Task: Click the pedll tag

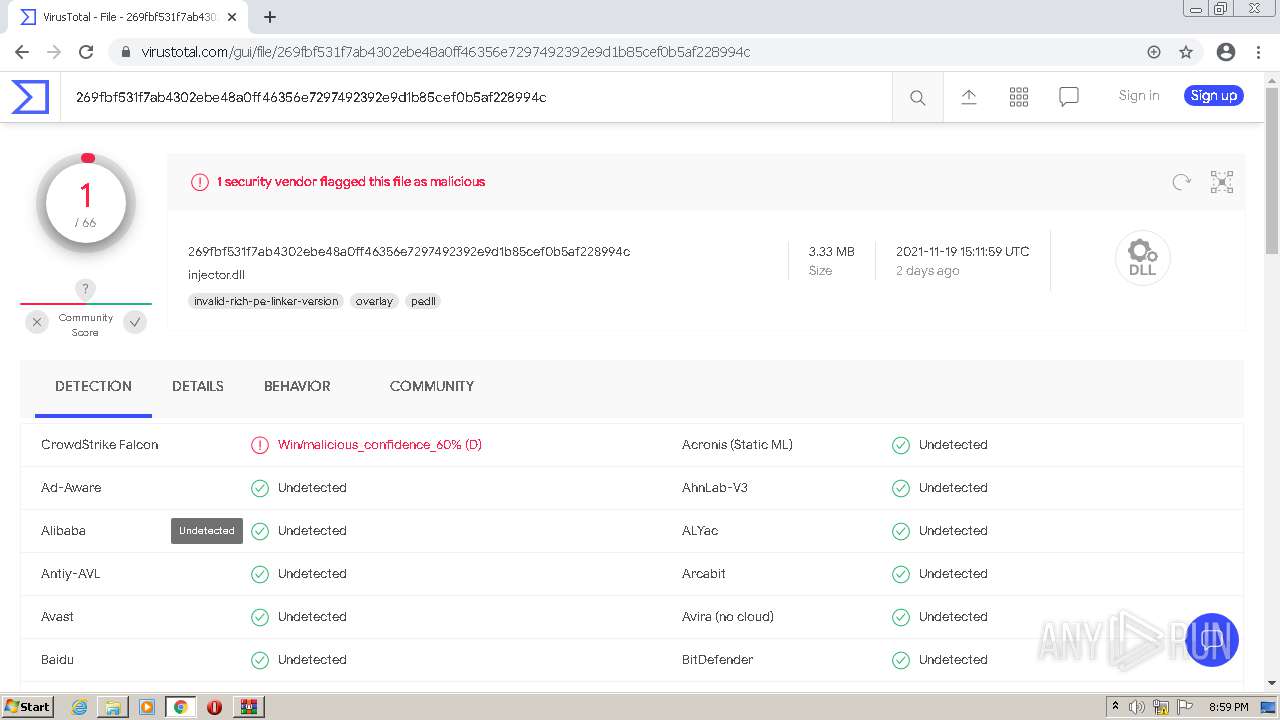Action: pyautogui.click(x=423, y=301)
